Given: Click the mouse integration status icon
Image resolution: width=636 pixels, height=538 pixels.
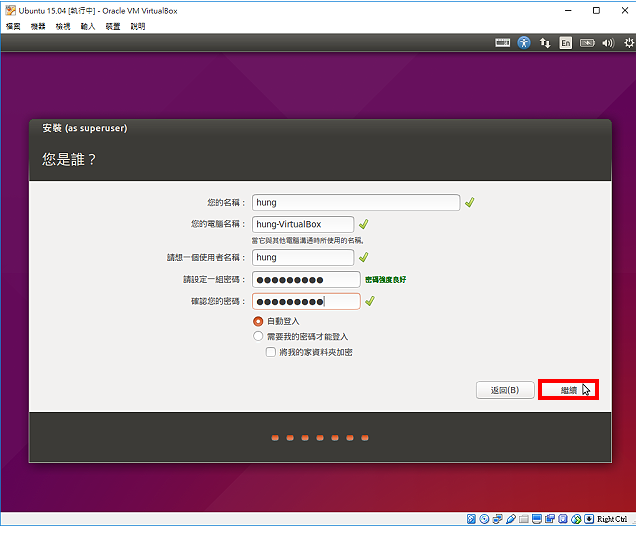Looking at the screenshot, I should [x=576, y=519].
